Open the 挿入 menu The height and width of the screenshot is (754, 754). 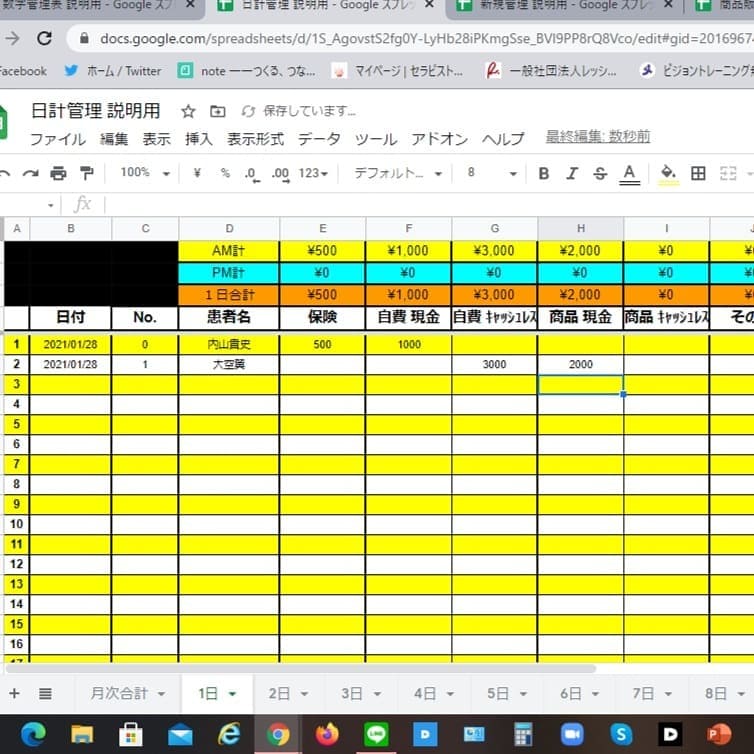click(199, 139)
